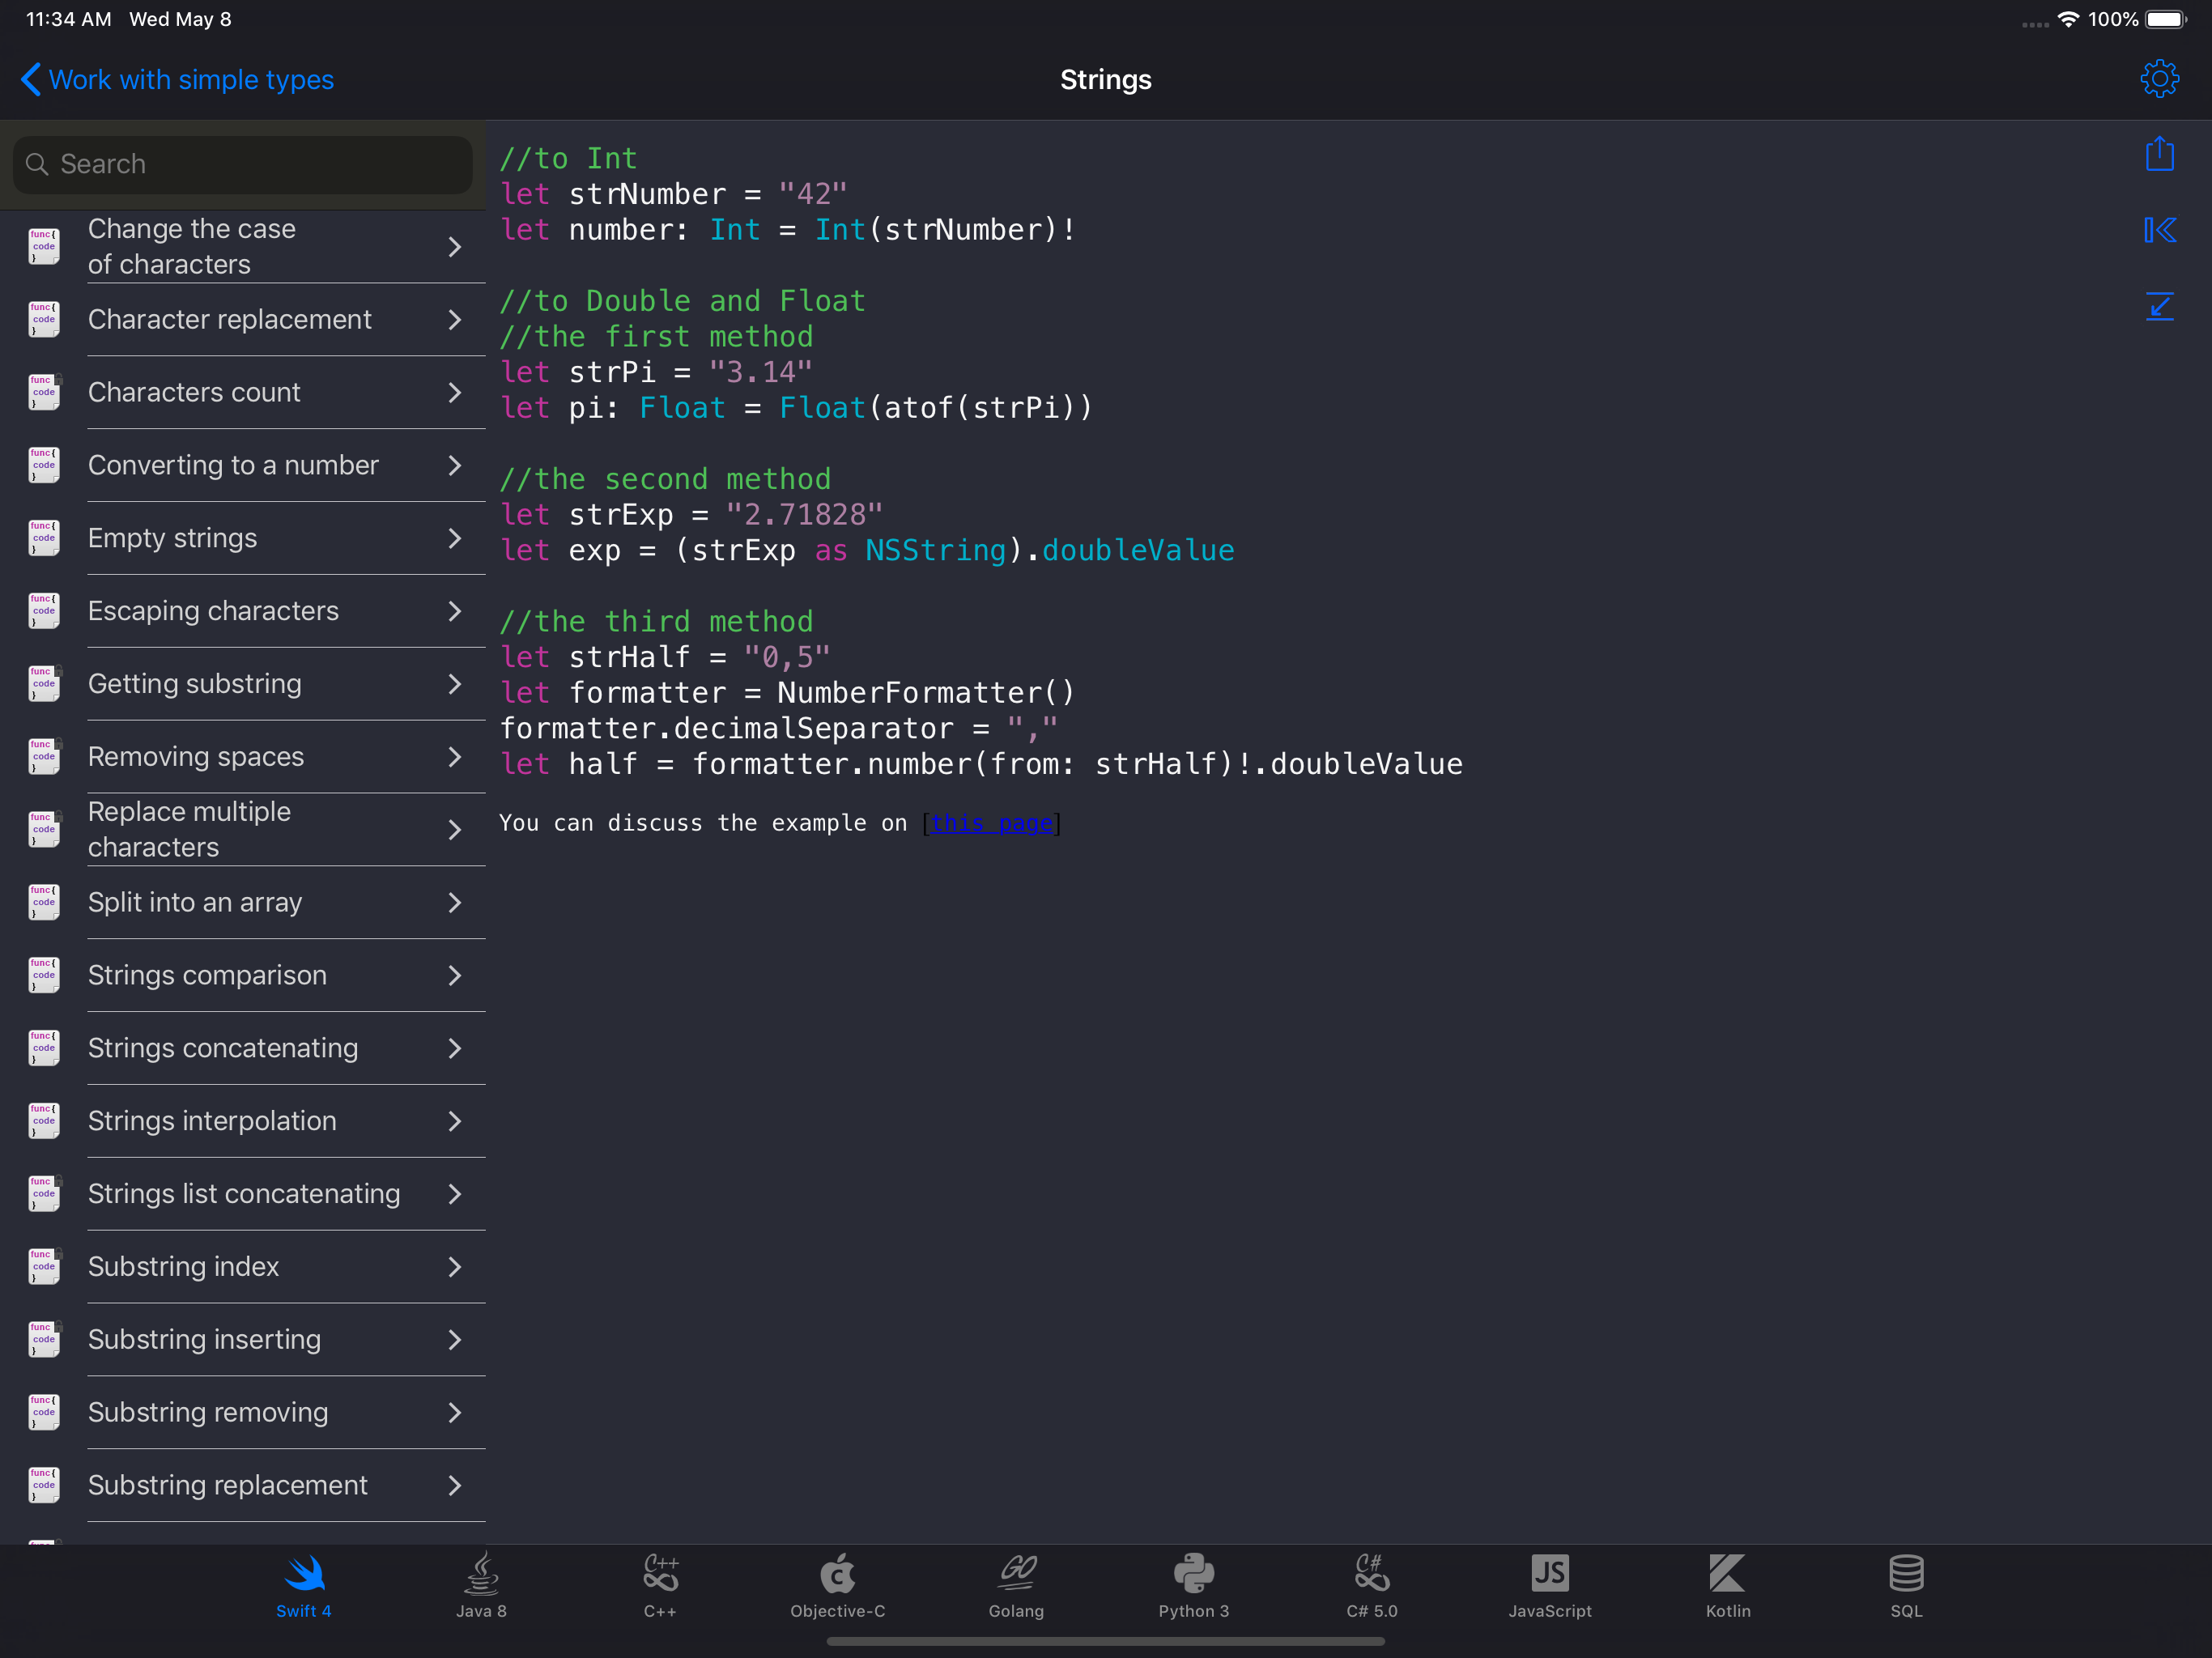Go back to Work with simple types
Screen dimensions: 2212x1658
(178, 80)
